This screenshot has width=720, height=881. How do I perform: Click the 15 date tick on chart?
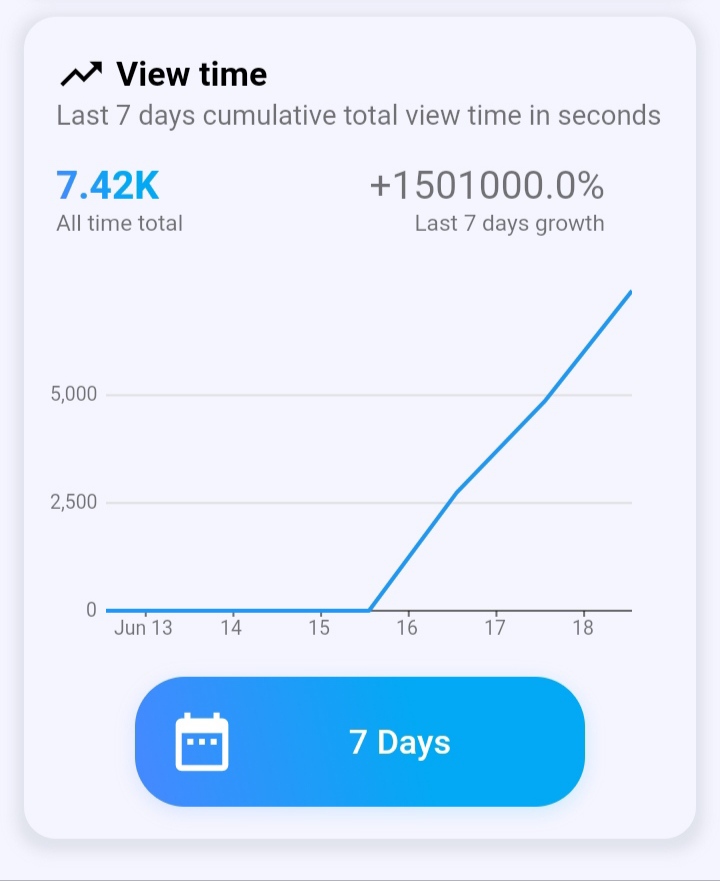tap(319, 628)
